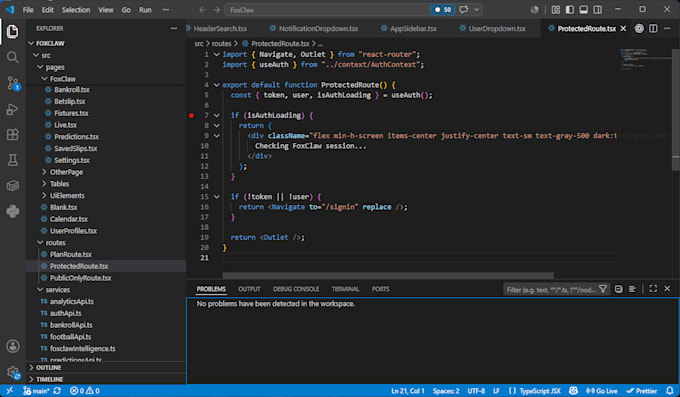Open the editor actions icon beside split editor

click(x=639, y=28)
